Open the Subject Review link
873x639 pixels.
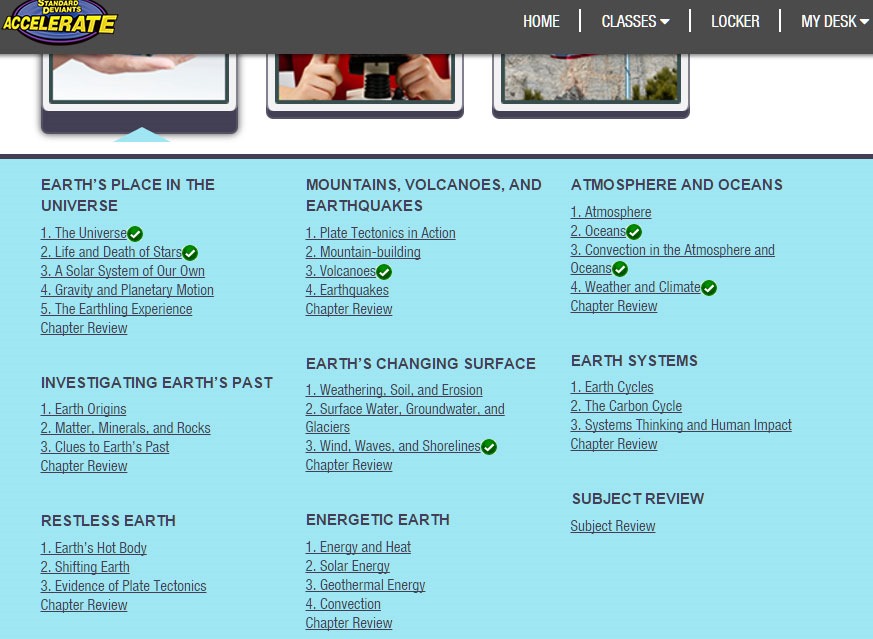pyautogui.click(x=613, y=526)
